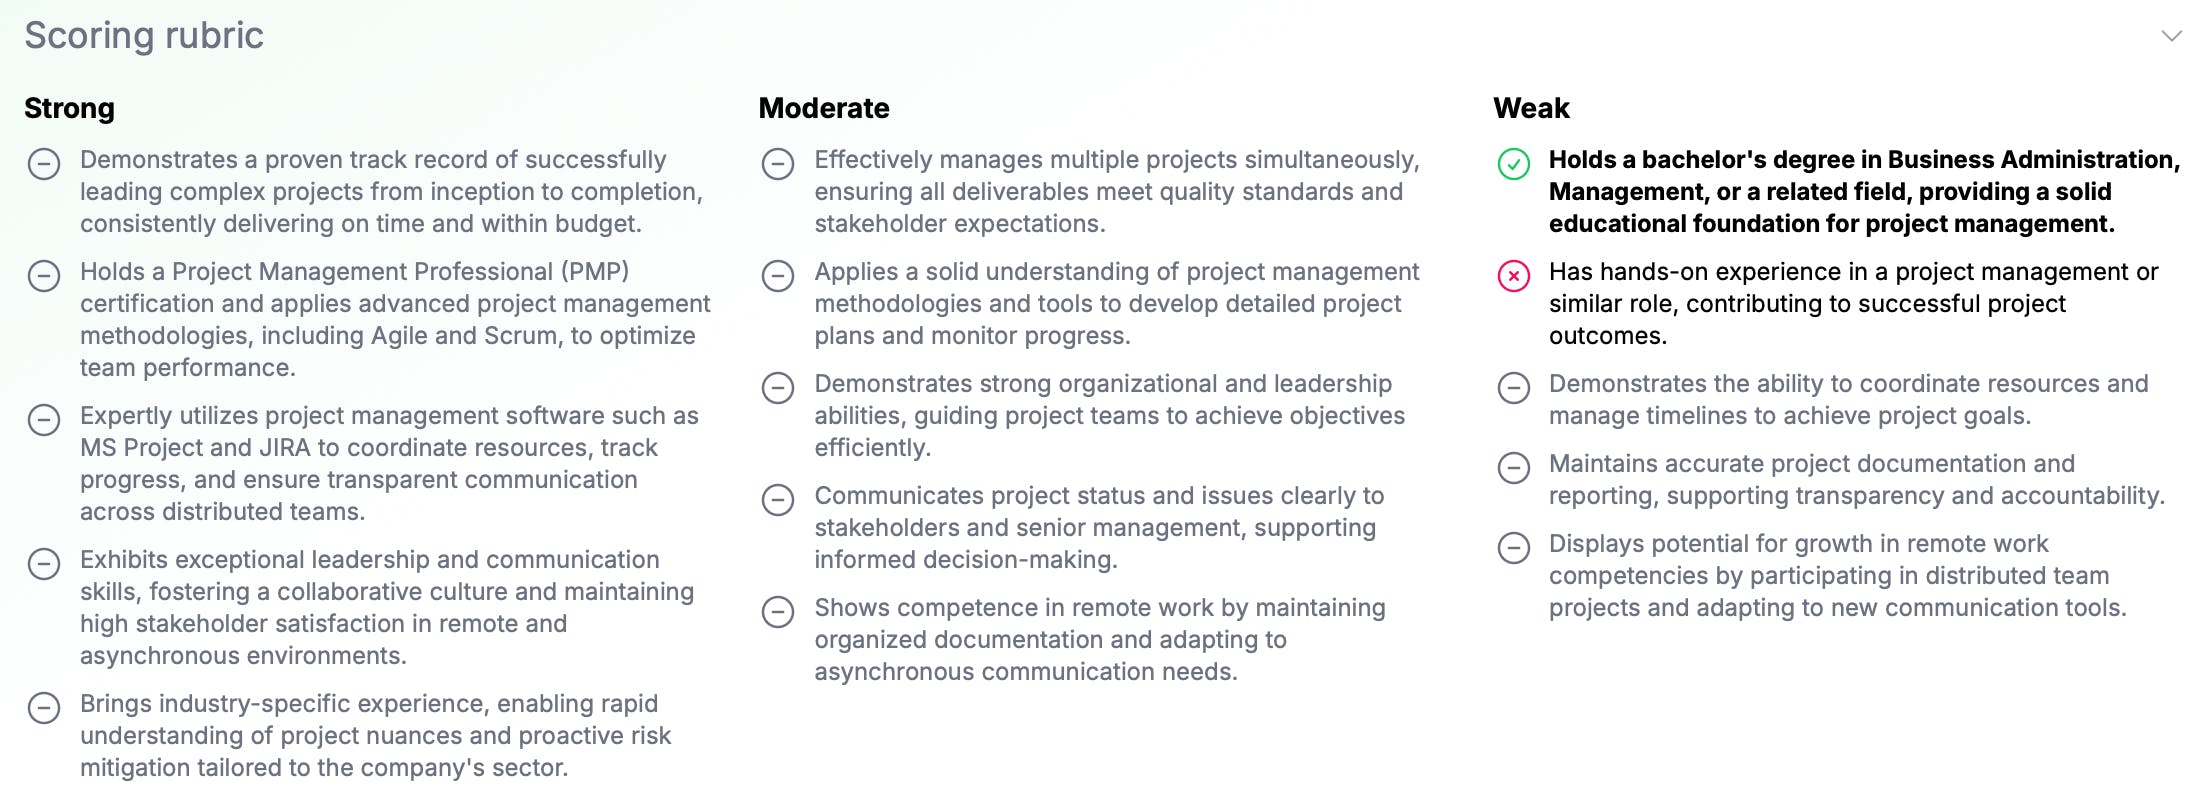Click status icon for coordinate resources and timelines criterion
This screenshot has height=812, width=2212.
point(1513,387)
